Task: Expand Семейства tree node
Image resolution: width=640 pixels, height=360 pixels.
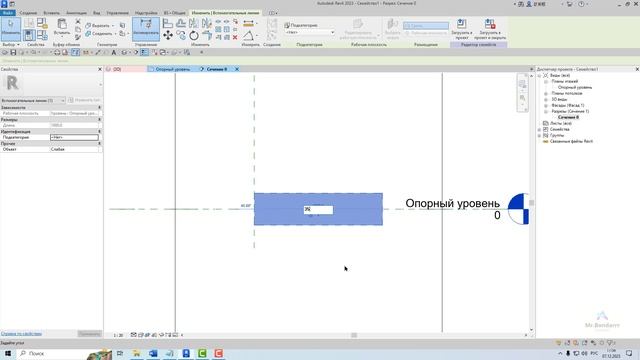Action: (540, 129)
